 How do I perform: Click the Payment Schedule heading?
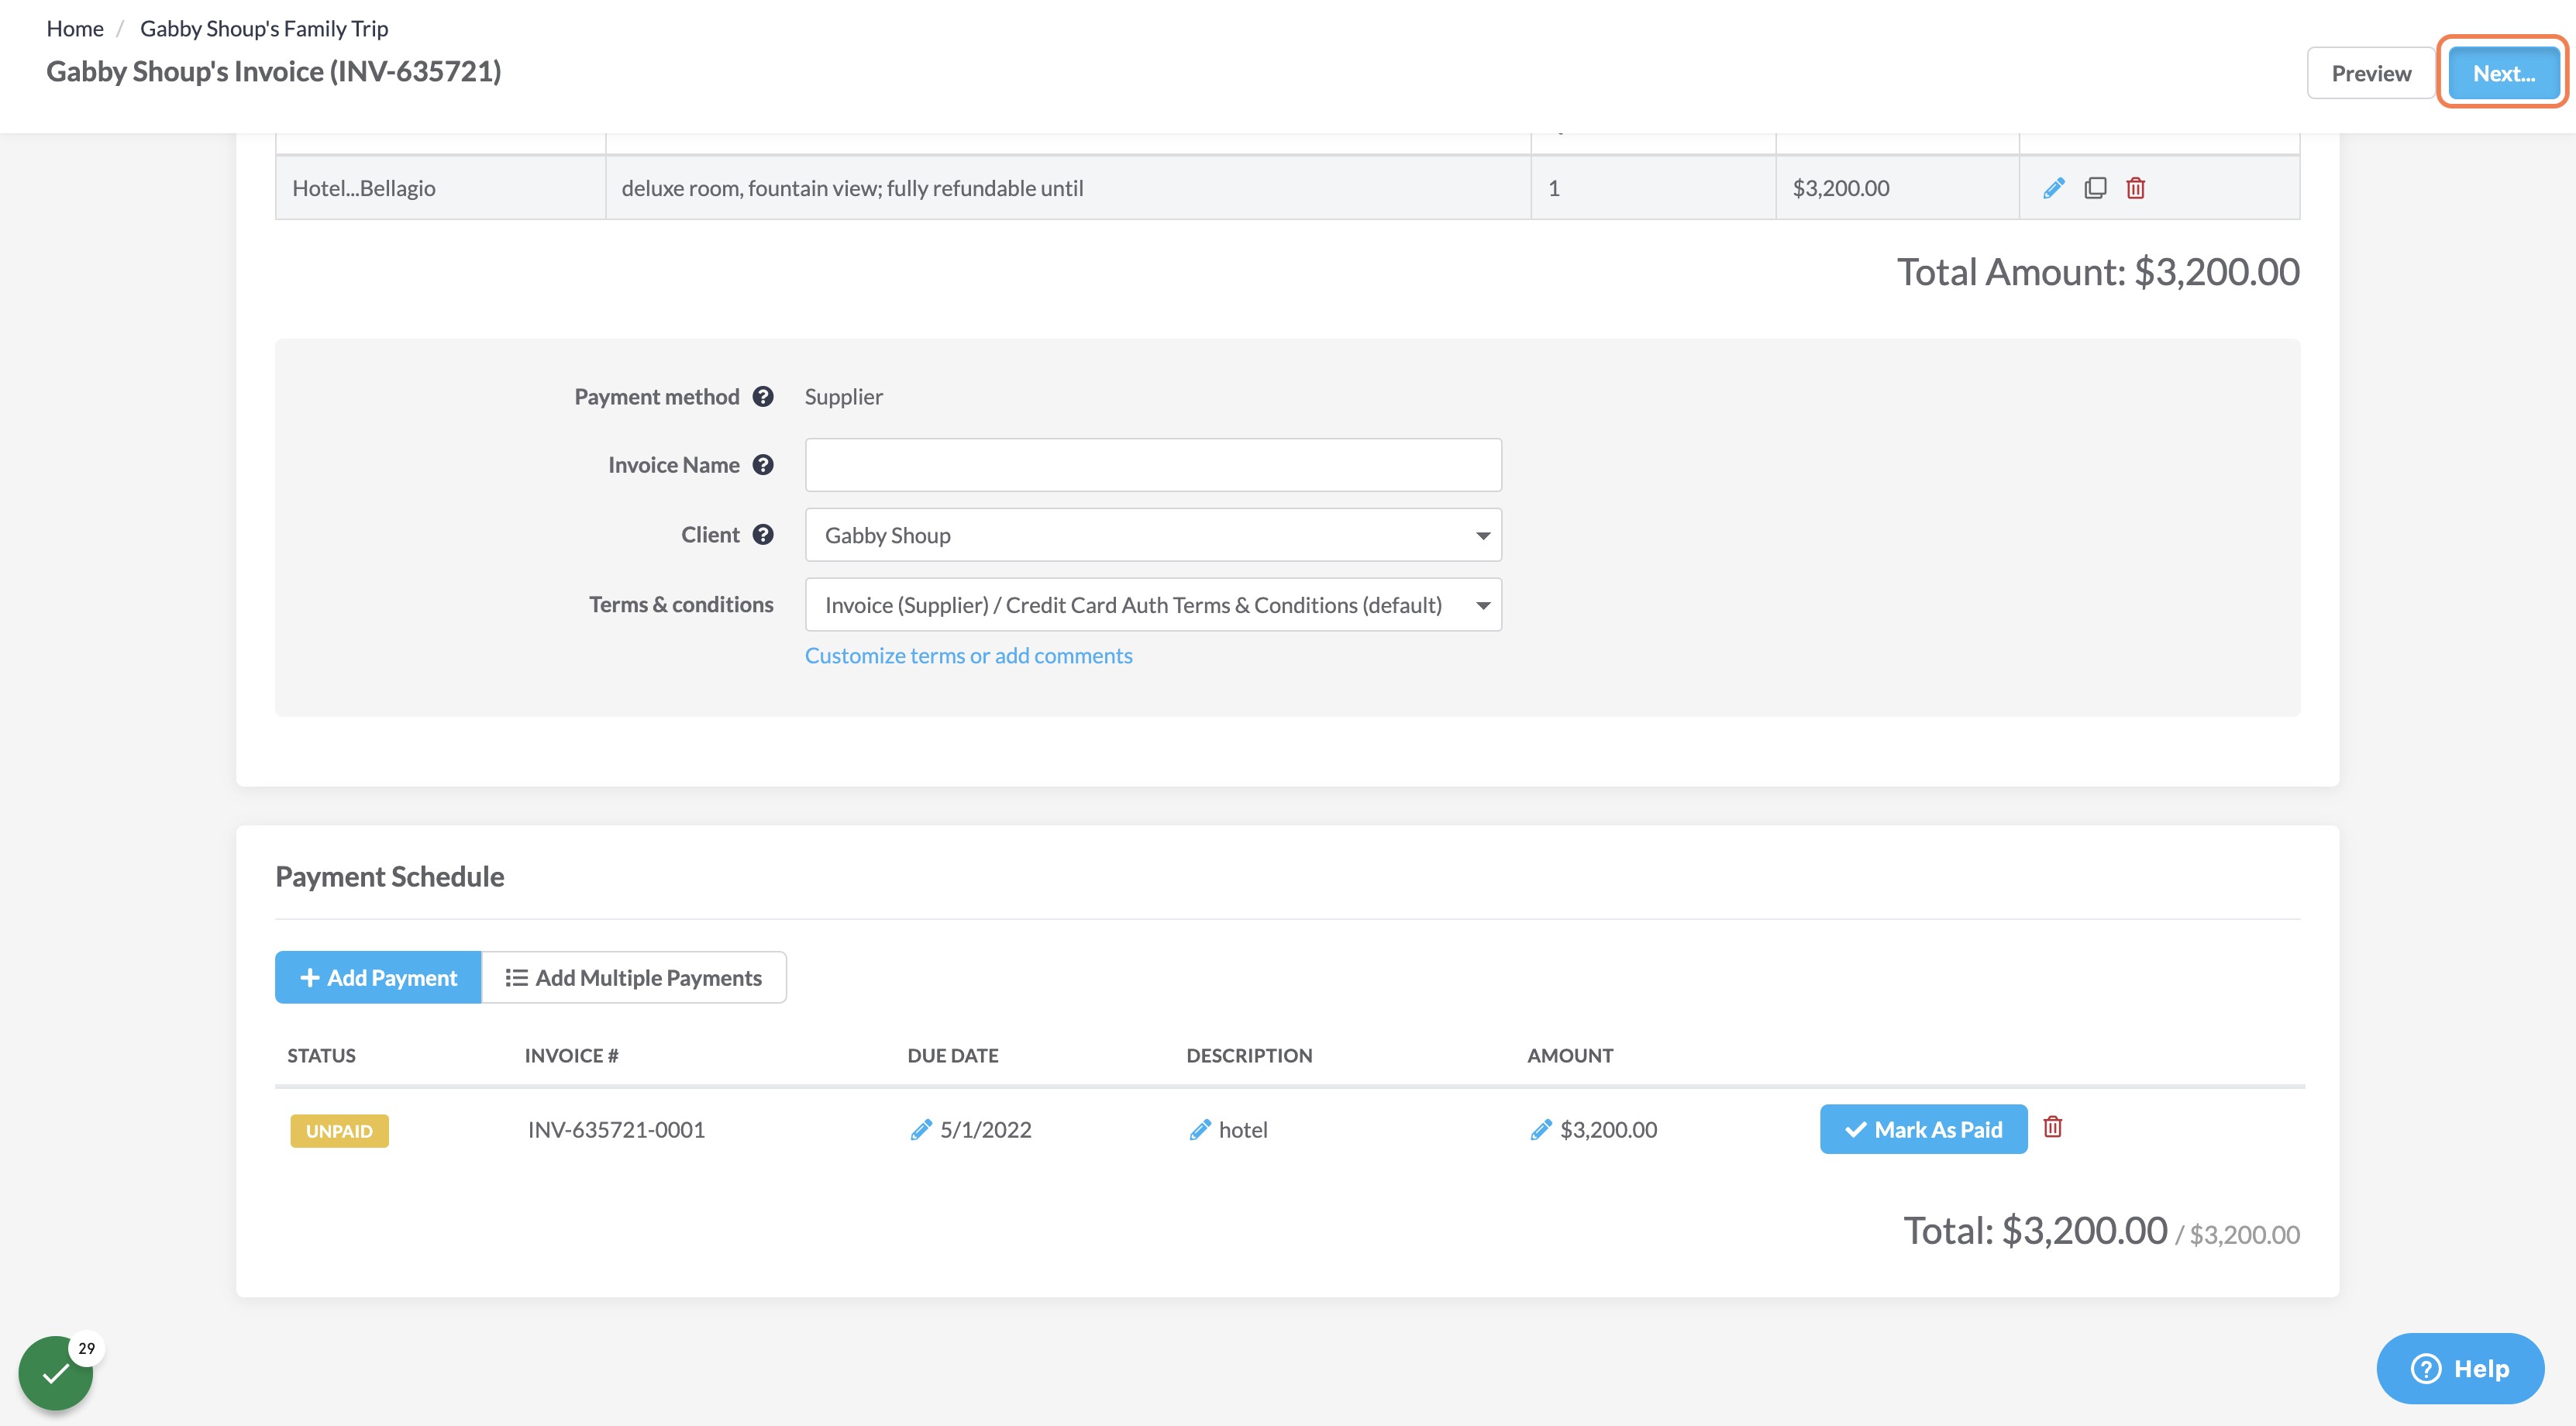[x=389, y=877]
